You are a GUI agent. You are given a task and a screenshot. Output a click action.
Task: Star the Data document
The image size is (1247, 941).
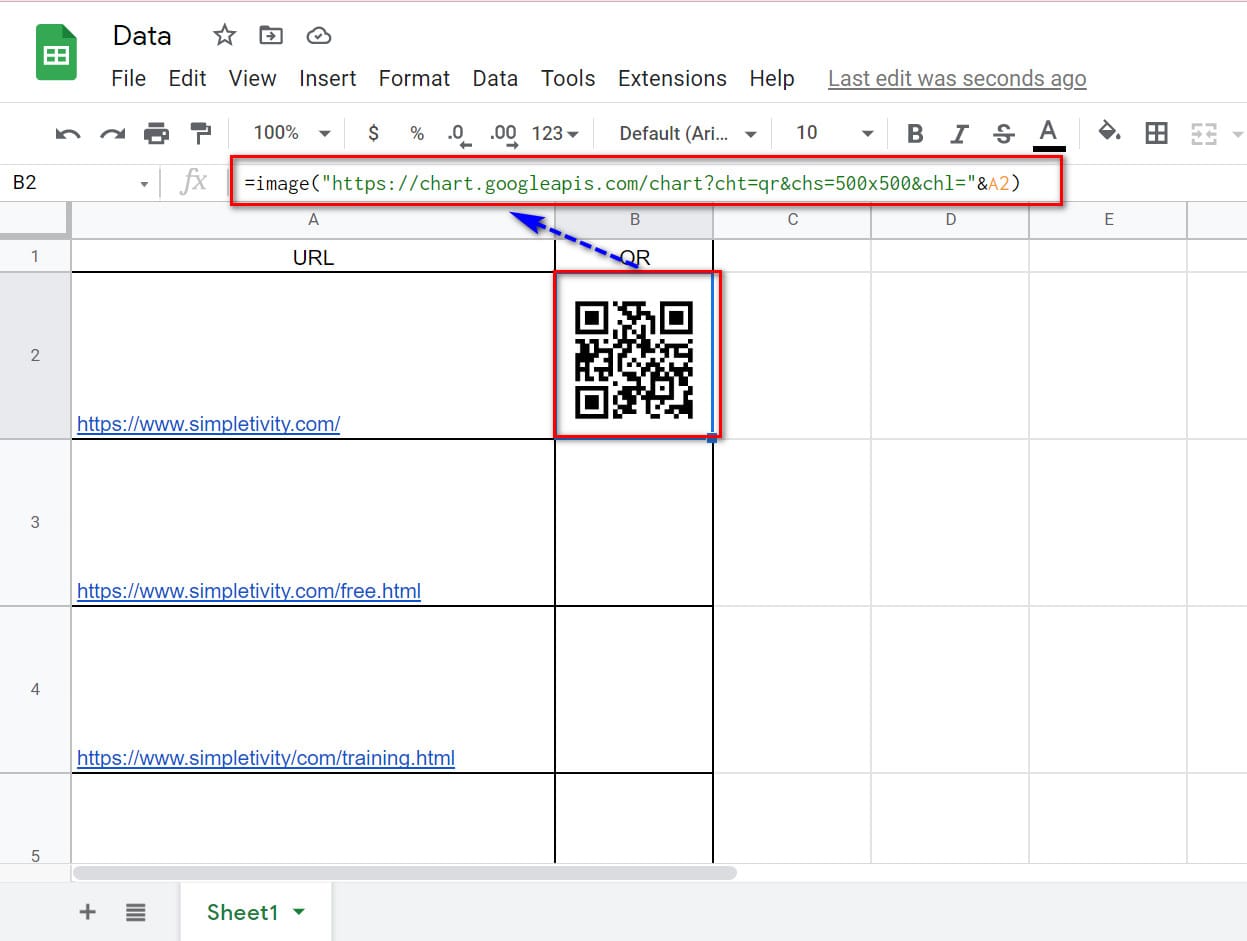tap(225, 36)
